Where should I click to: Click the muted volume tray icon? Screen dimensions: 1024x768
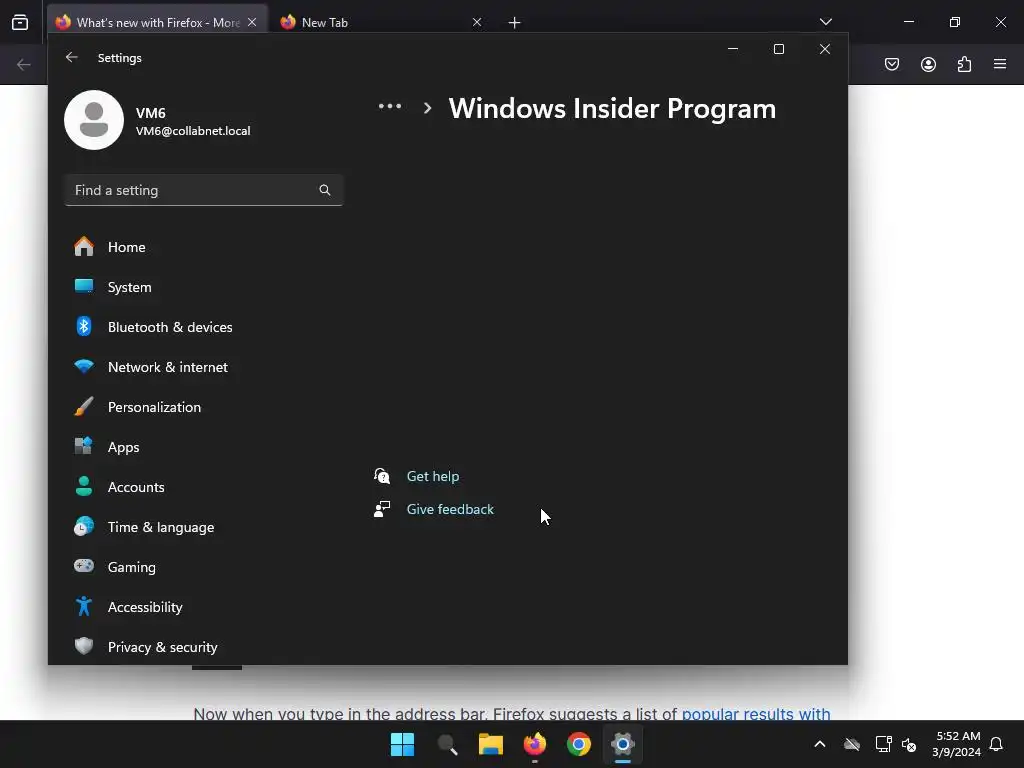tap(908, 744)
